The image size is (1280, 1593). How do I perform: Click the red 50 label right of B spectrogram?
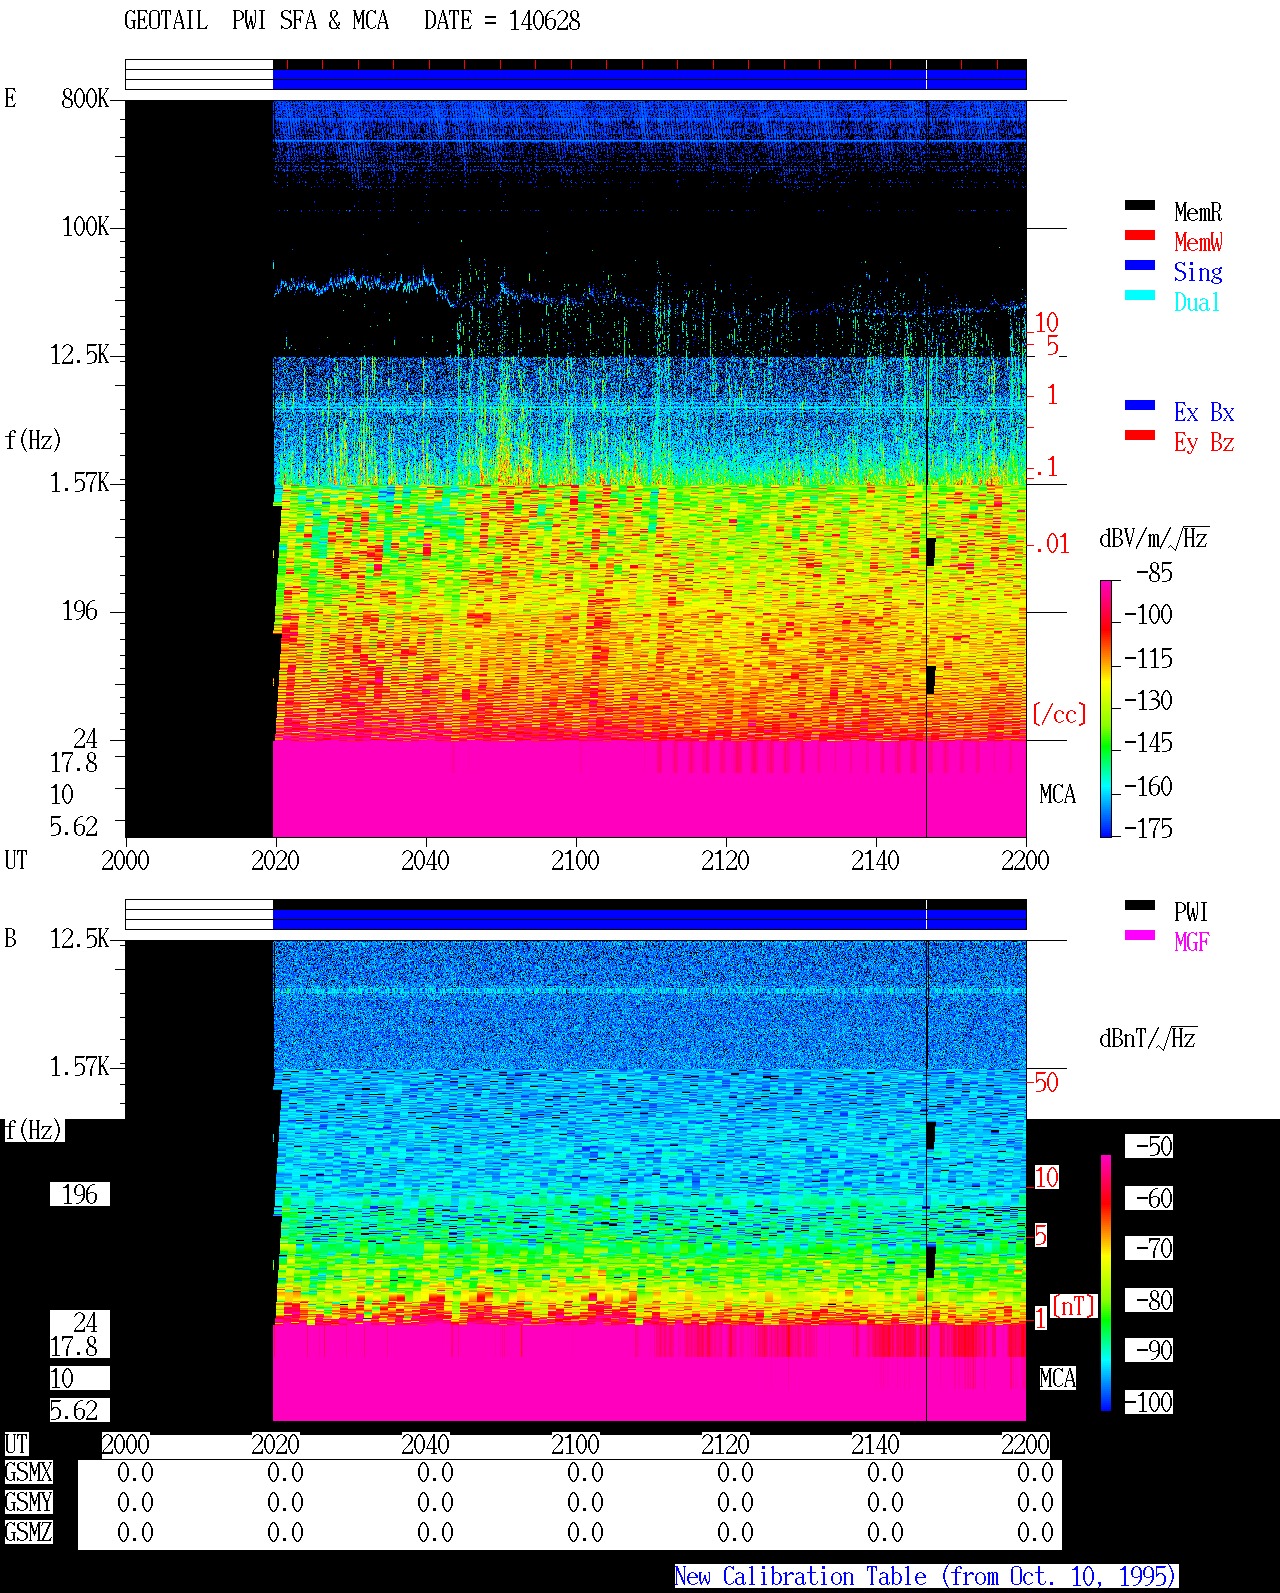pyautogui.click(x=1046, y=1082)
